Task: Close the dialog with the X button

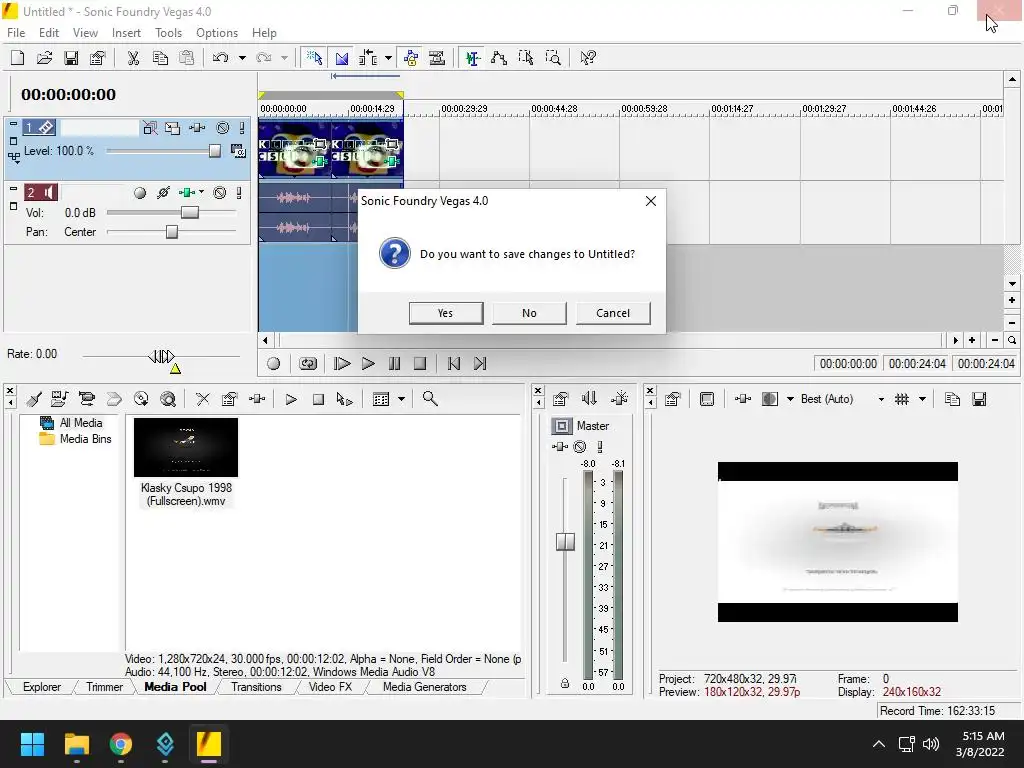Action: [x=650, y=201]
